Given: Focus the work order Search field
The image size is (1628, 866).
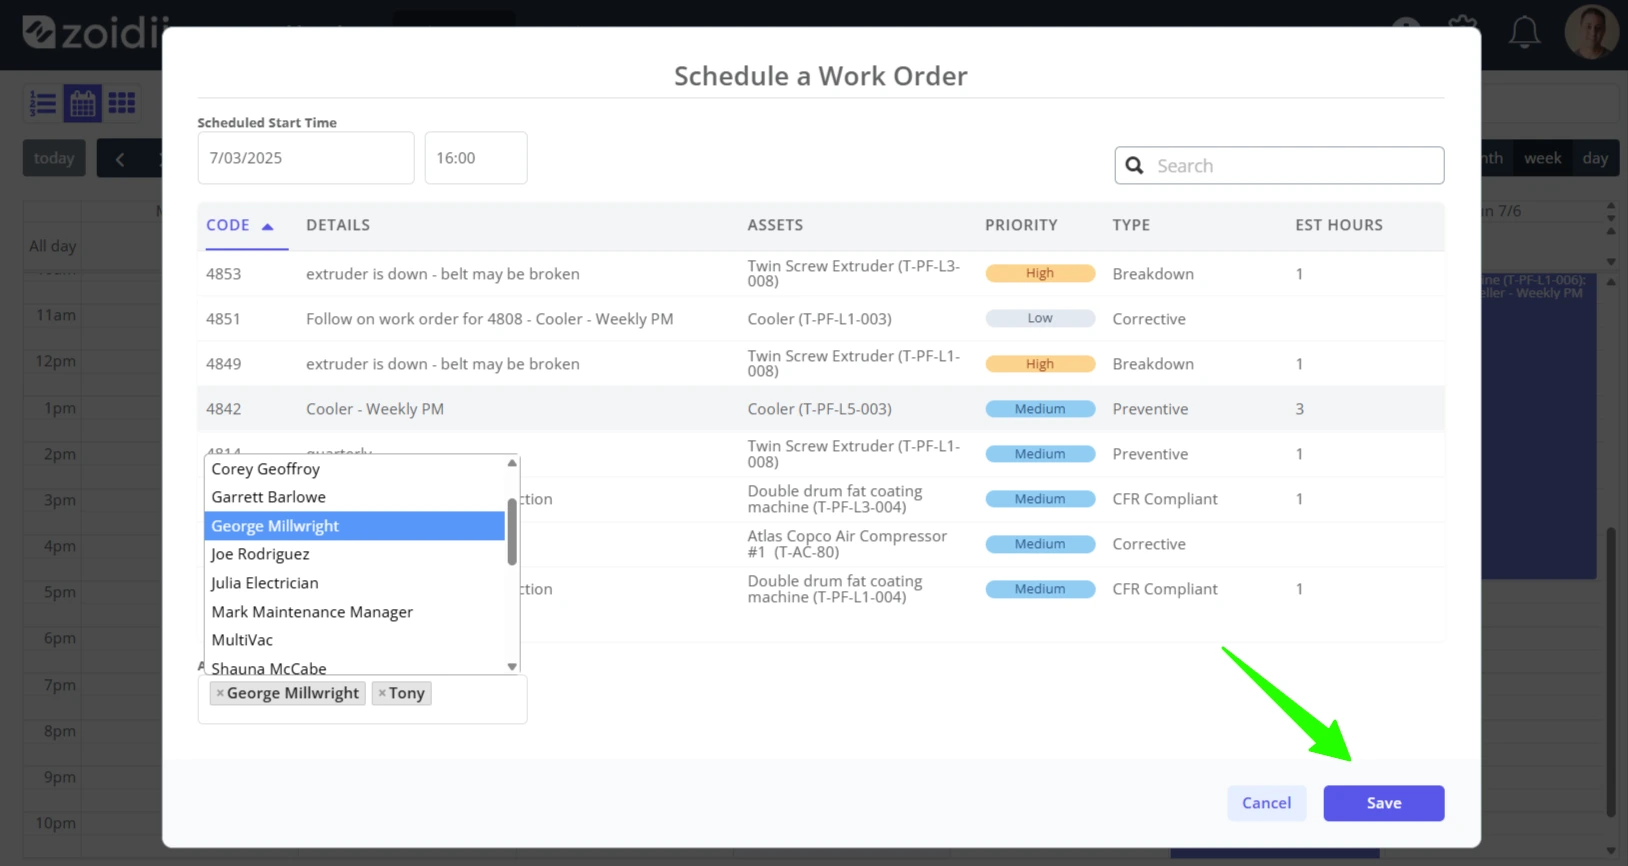Looking at the screenshot, I should pos(1279,166).
